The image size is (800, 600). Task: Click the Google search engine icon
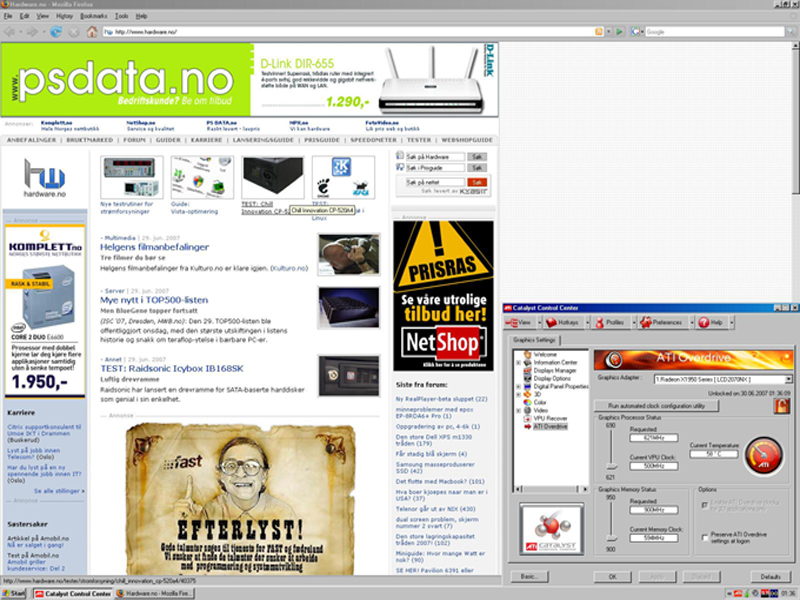pyautogui.click(x=635, y=32)
